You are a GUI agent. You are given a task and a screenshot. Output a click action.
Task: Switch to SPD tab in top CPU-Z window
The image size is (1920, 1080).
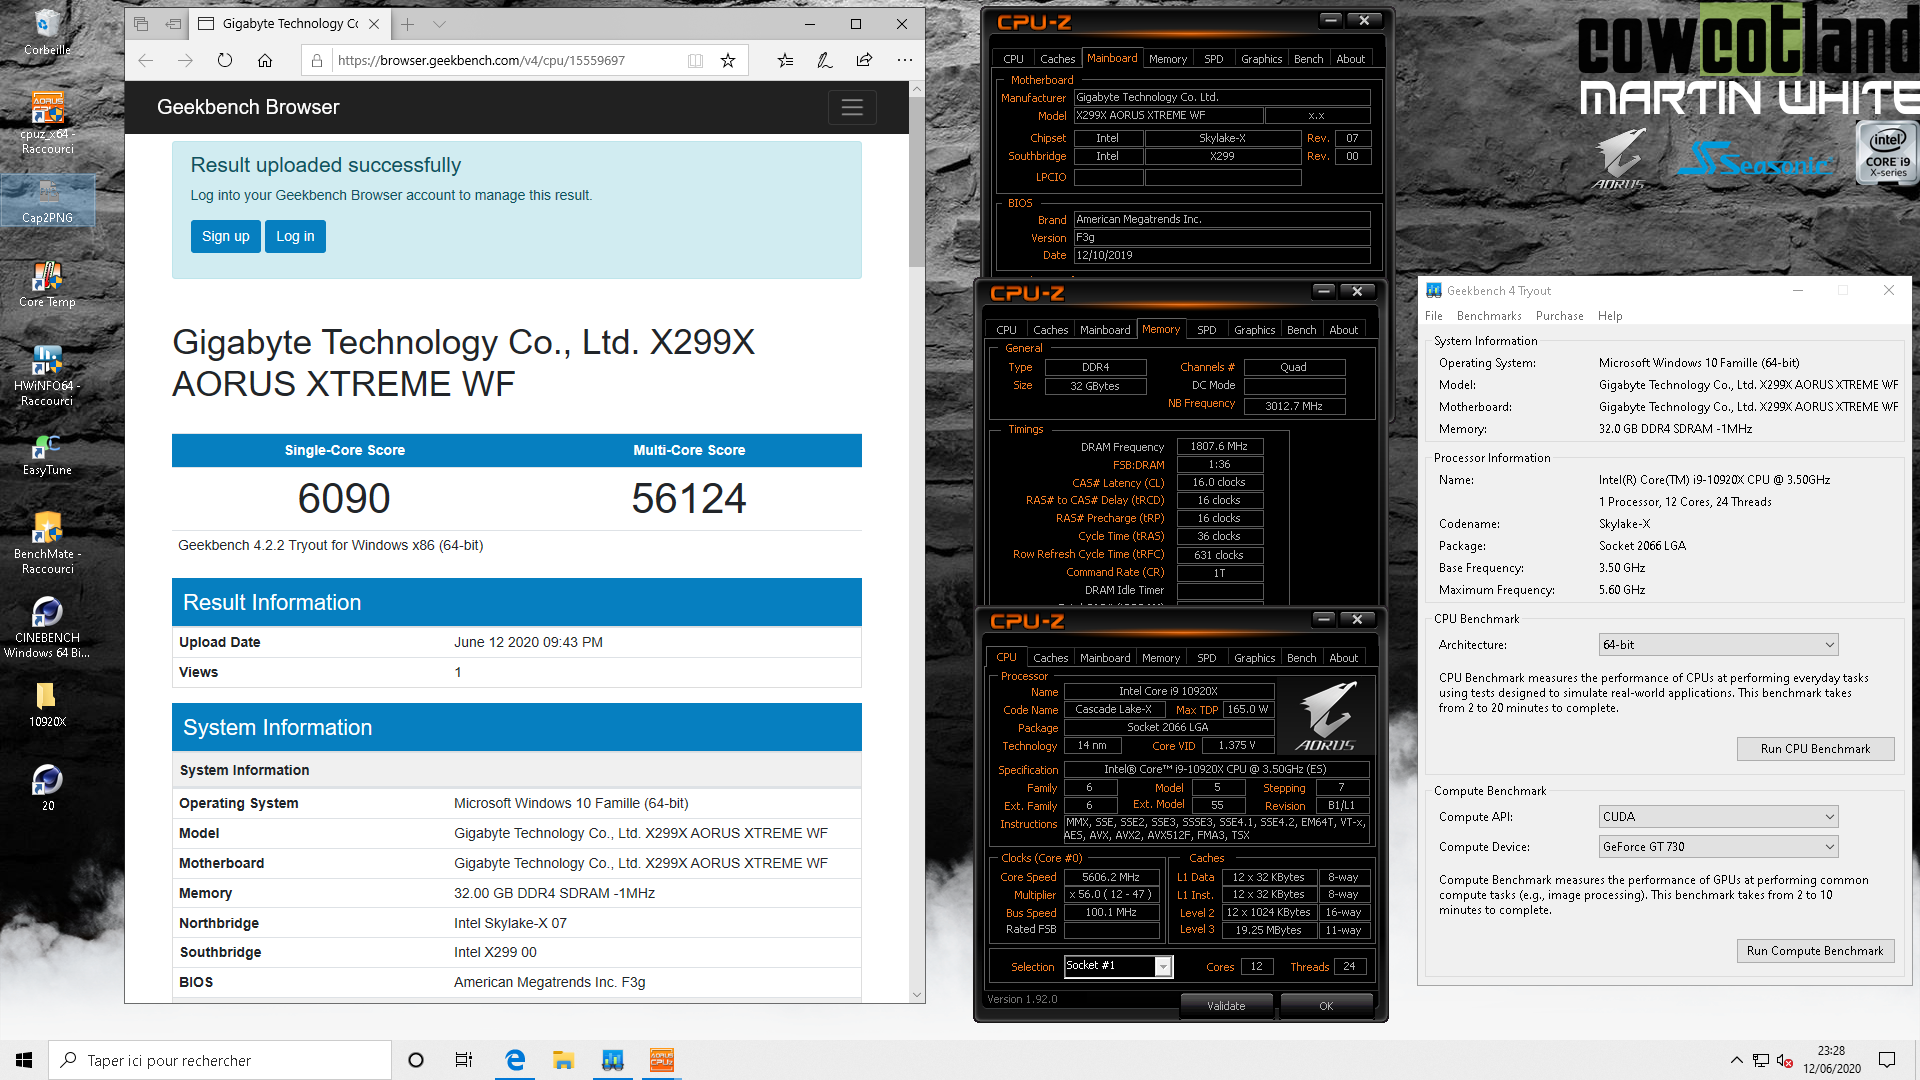(x=1213, y=59)
